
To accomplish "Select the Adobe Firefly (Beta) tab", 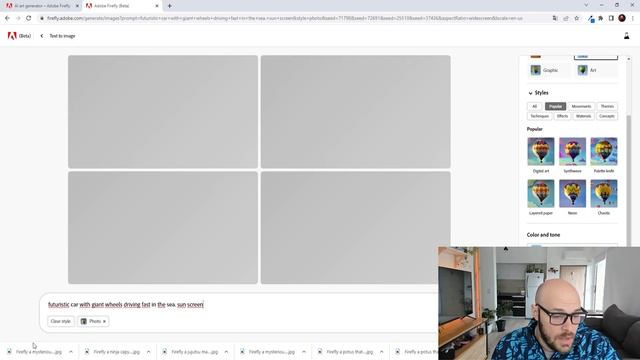I will pos(122,6).
